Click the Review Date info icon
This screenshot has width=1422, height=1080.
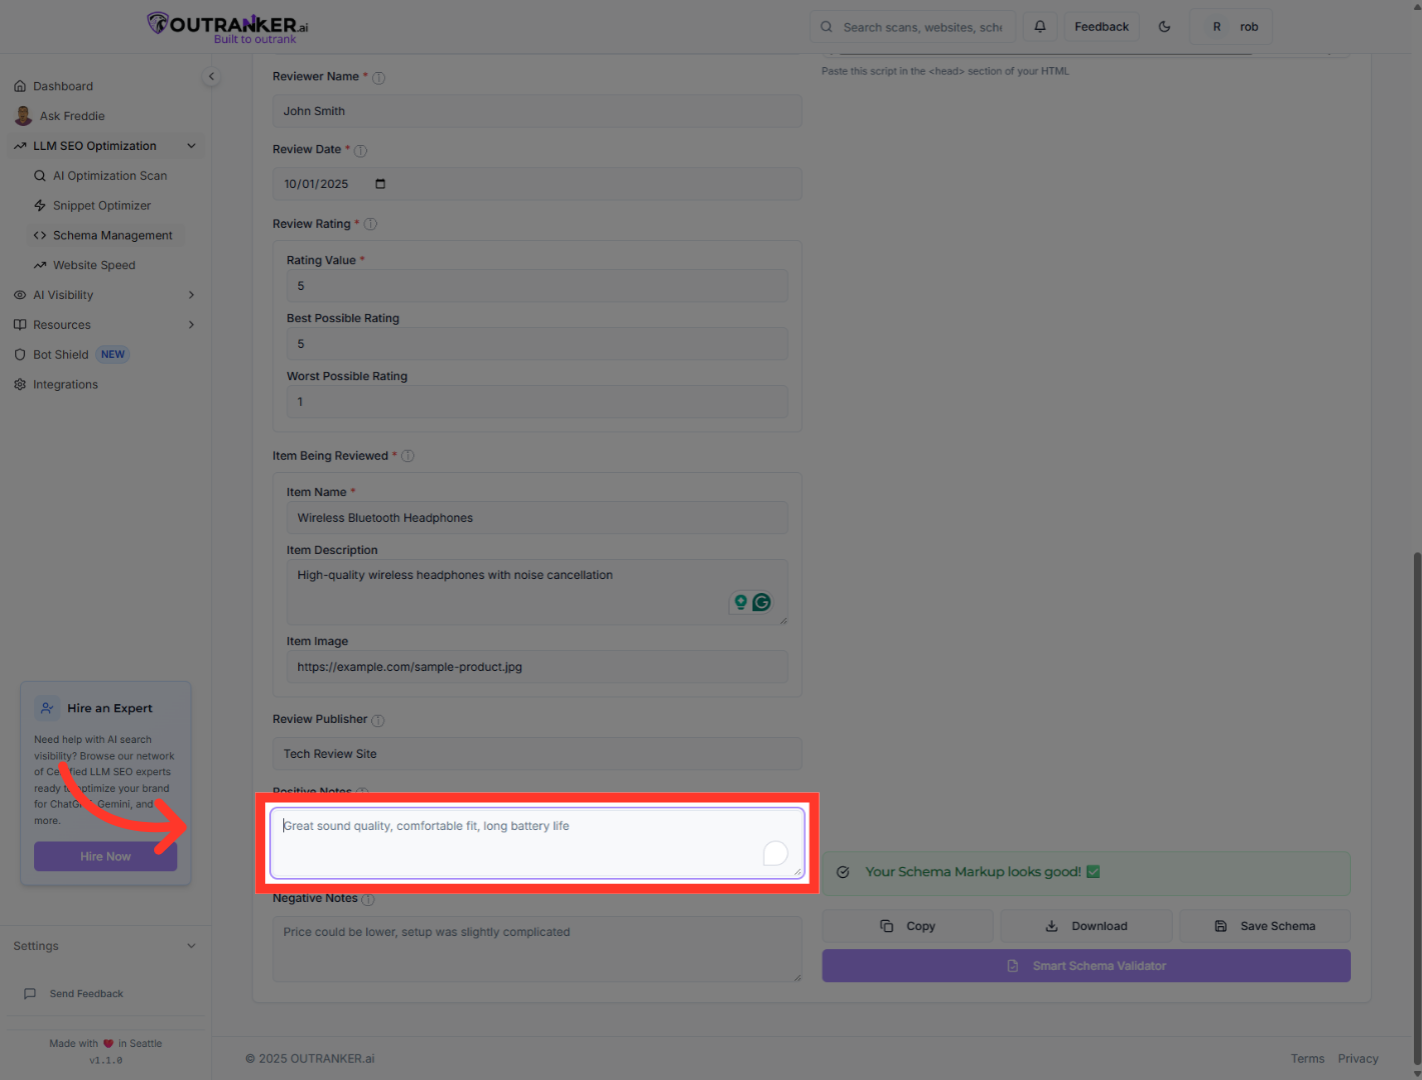point(361,151)
